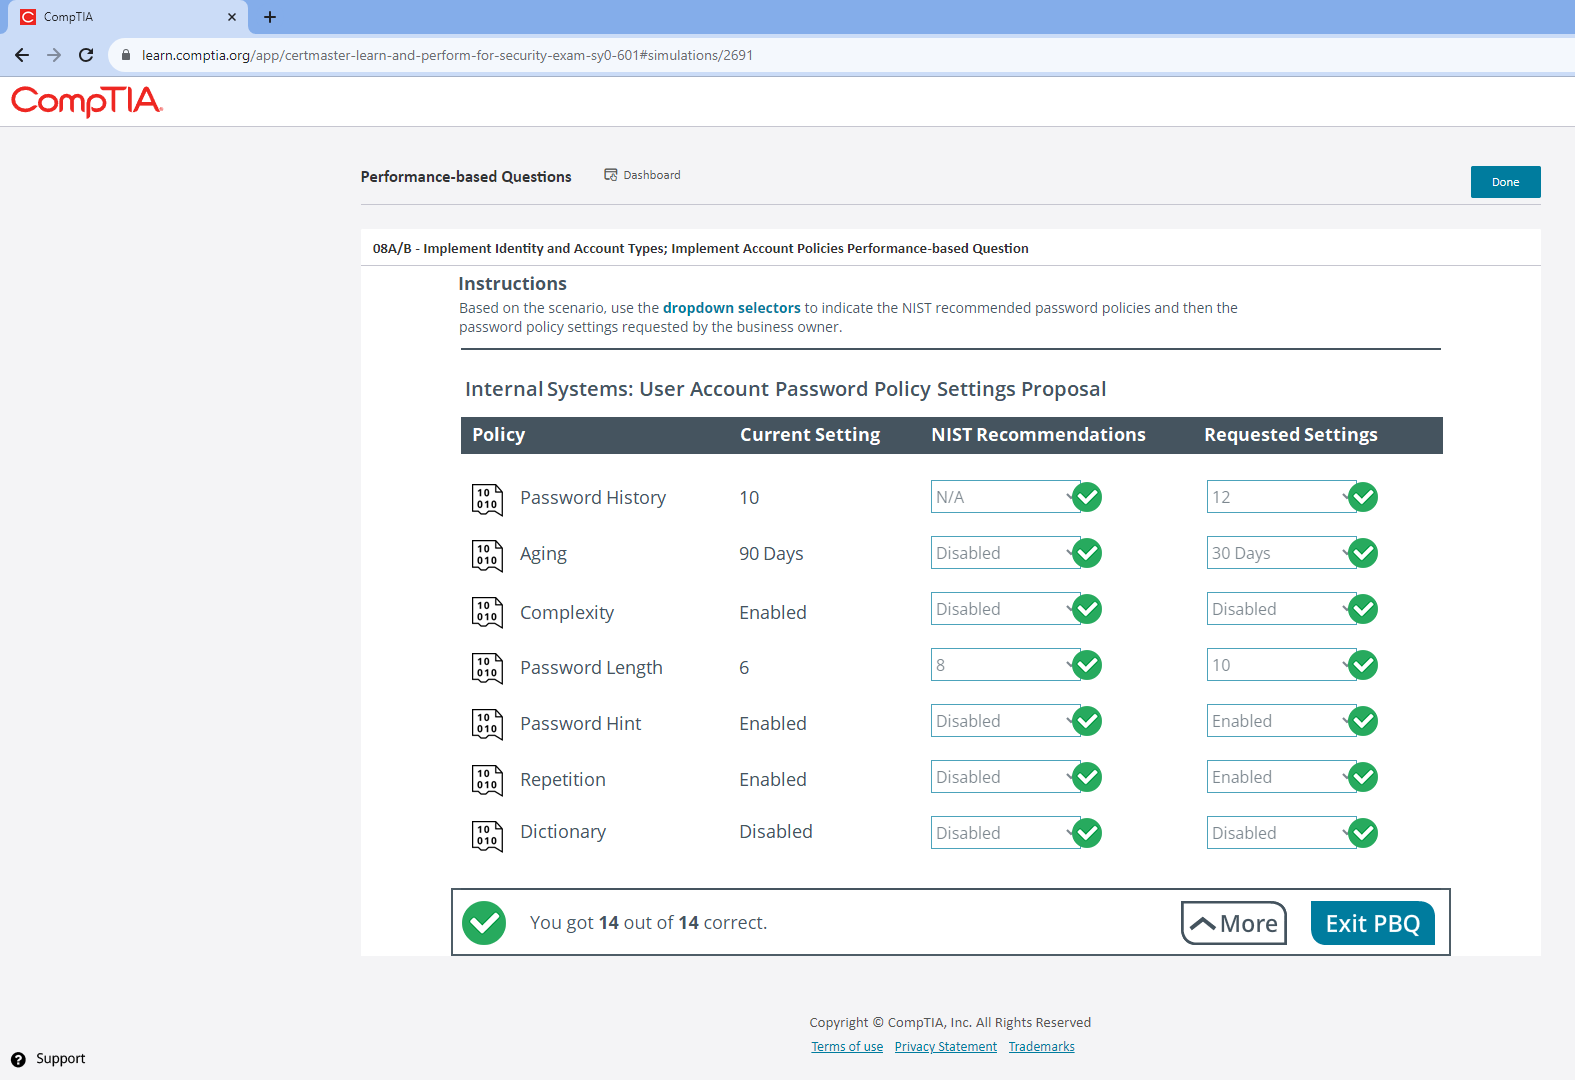Click the green checkmark beside results message
The image size is (1575, 1080).
click(x=484, y=923)
